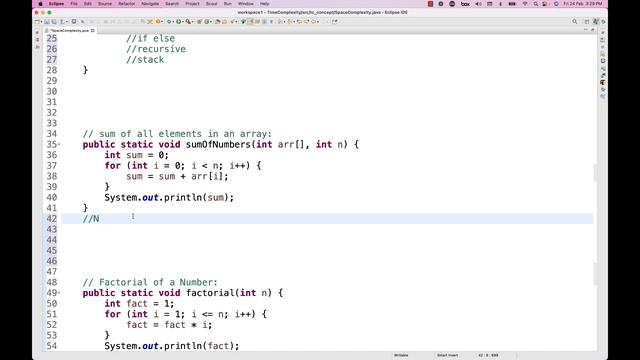640x360 pixels.
Task: Click the factorial method name on line 49
Action: 210,293
